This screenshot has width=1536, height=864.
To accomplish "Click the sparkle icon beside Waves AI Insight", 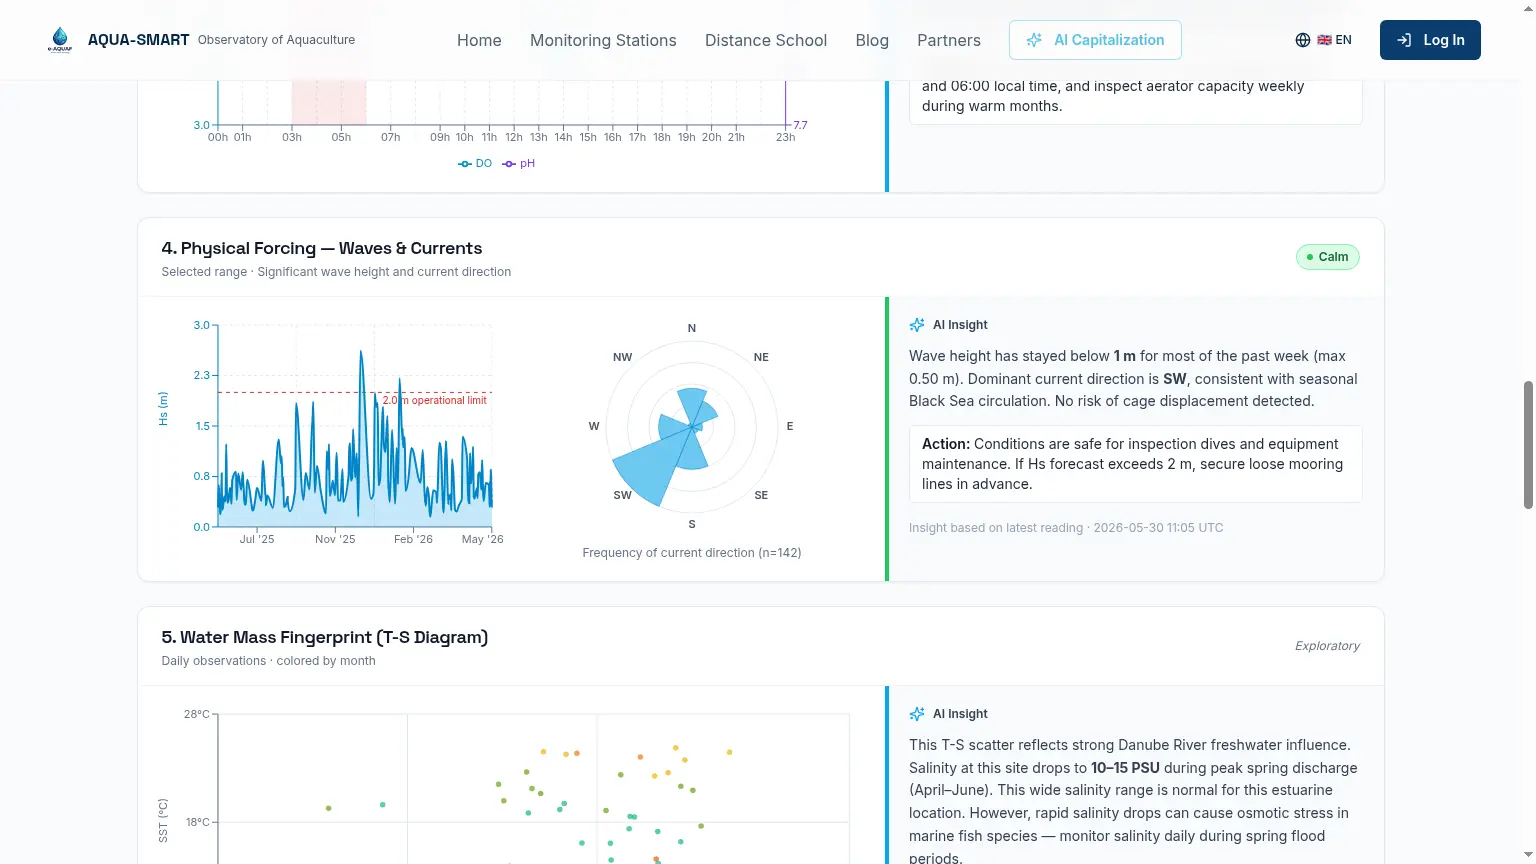I will [917, 325].
